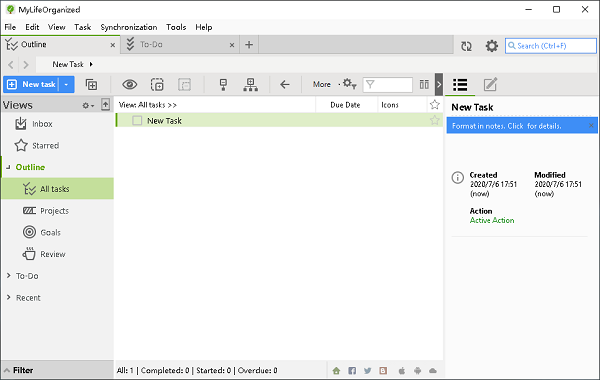
Task: Click the Views panel collapse-up icon
Action: click(x=106, y=104)
